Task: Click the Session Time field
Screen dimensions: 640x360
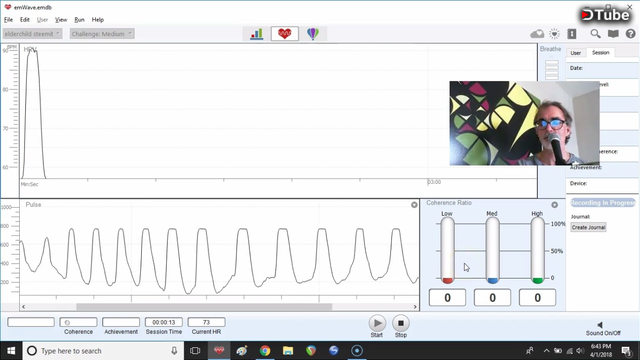Action: point(164,322)
